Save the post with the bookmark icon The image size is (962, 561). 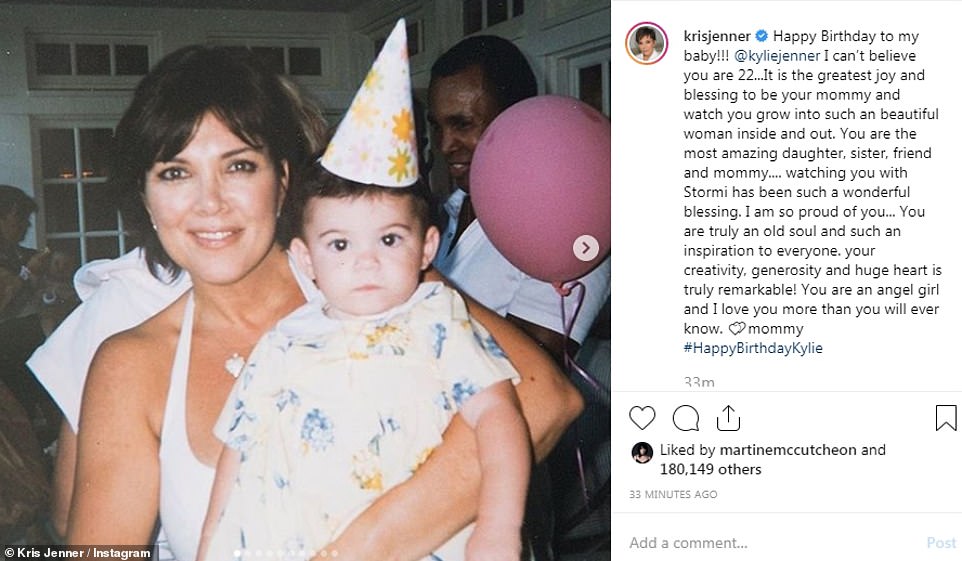pyautogui.click(x=945, y=418)
